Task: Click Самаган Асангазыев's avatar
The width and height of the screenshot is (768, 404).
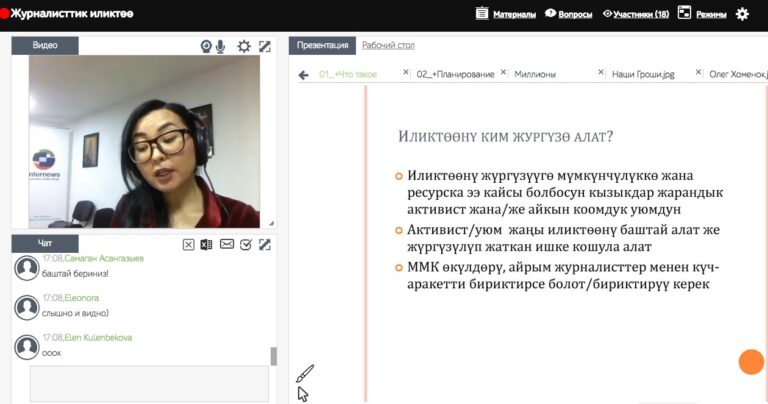Action: [26, 268]
